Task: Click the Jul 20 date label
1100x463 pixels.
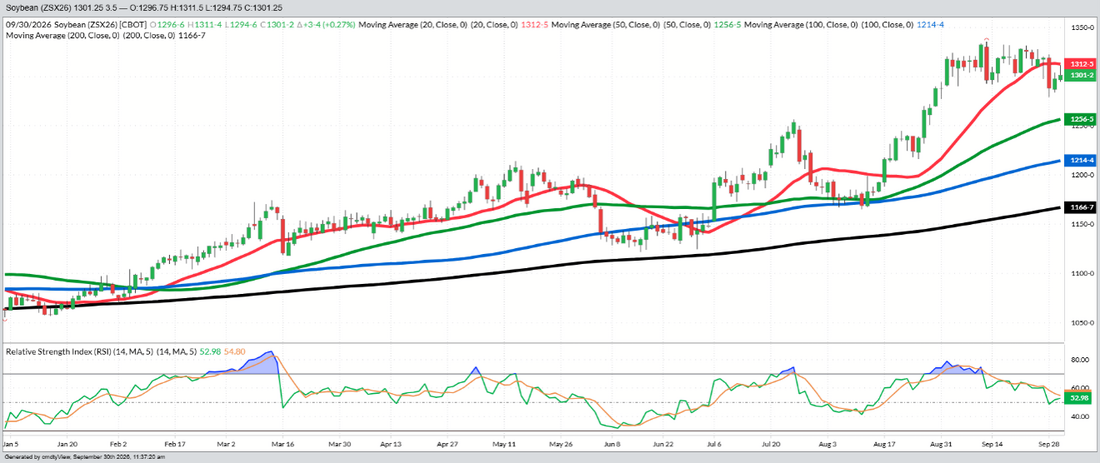Action: point(770,444)
